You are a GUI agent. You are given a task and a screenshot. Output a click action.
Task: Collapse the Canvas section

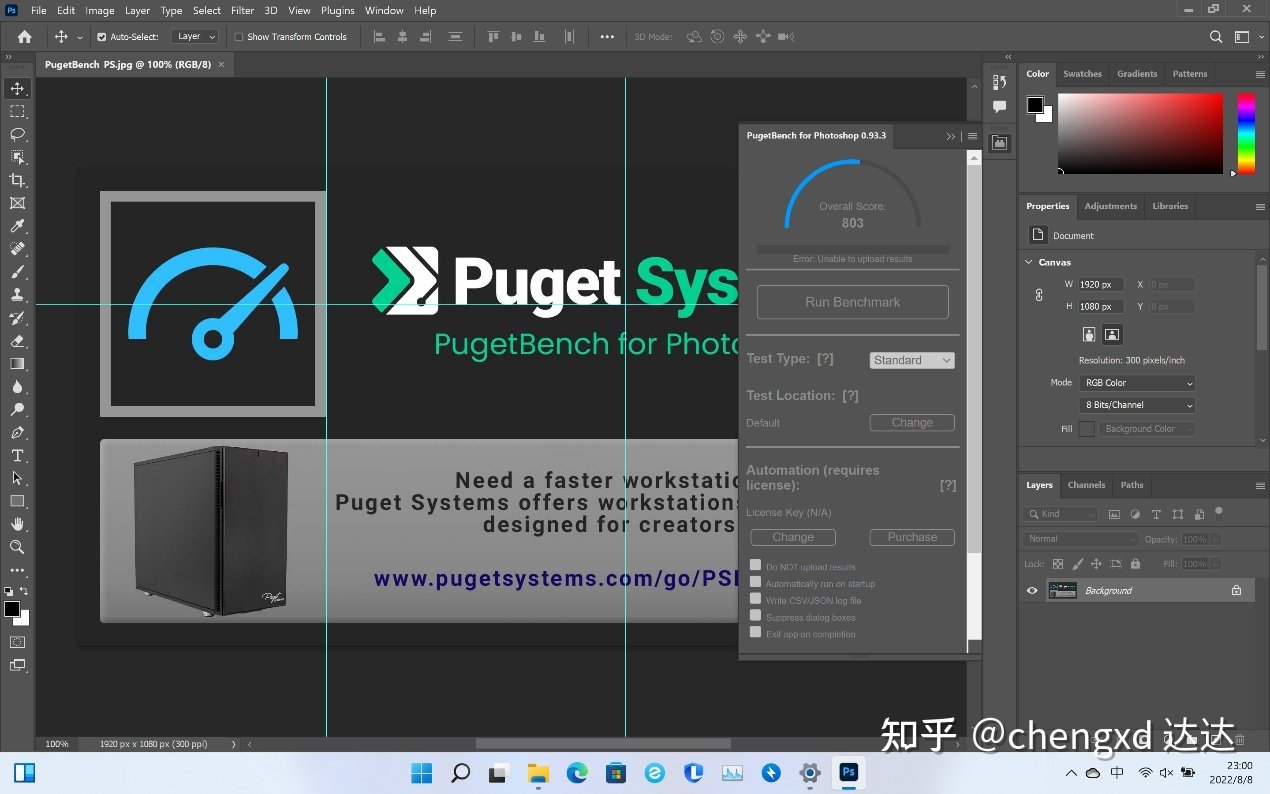pyautogui.click(x=1029, y=262)
